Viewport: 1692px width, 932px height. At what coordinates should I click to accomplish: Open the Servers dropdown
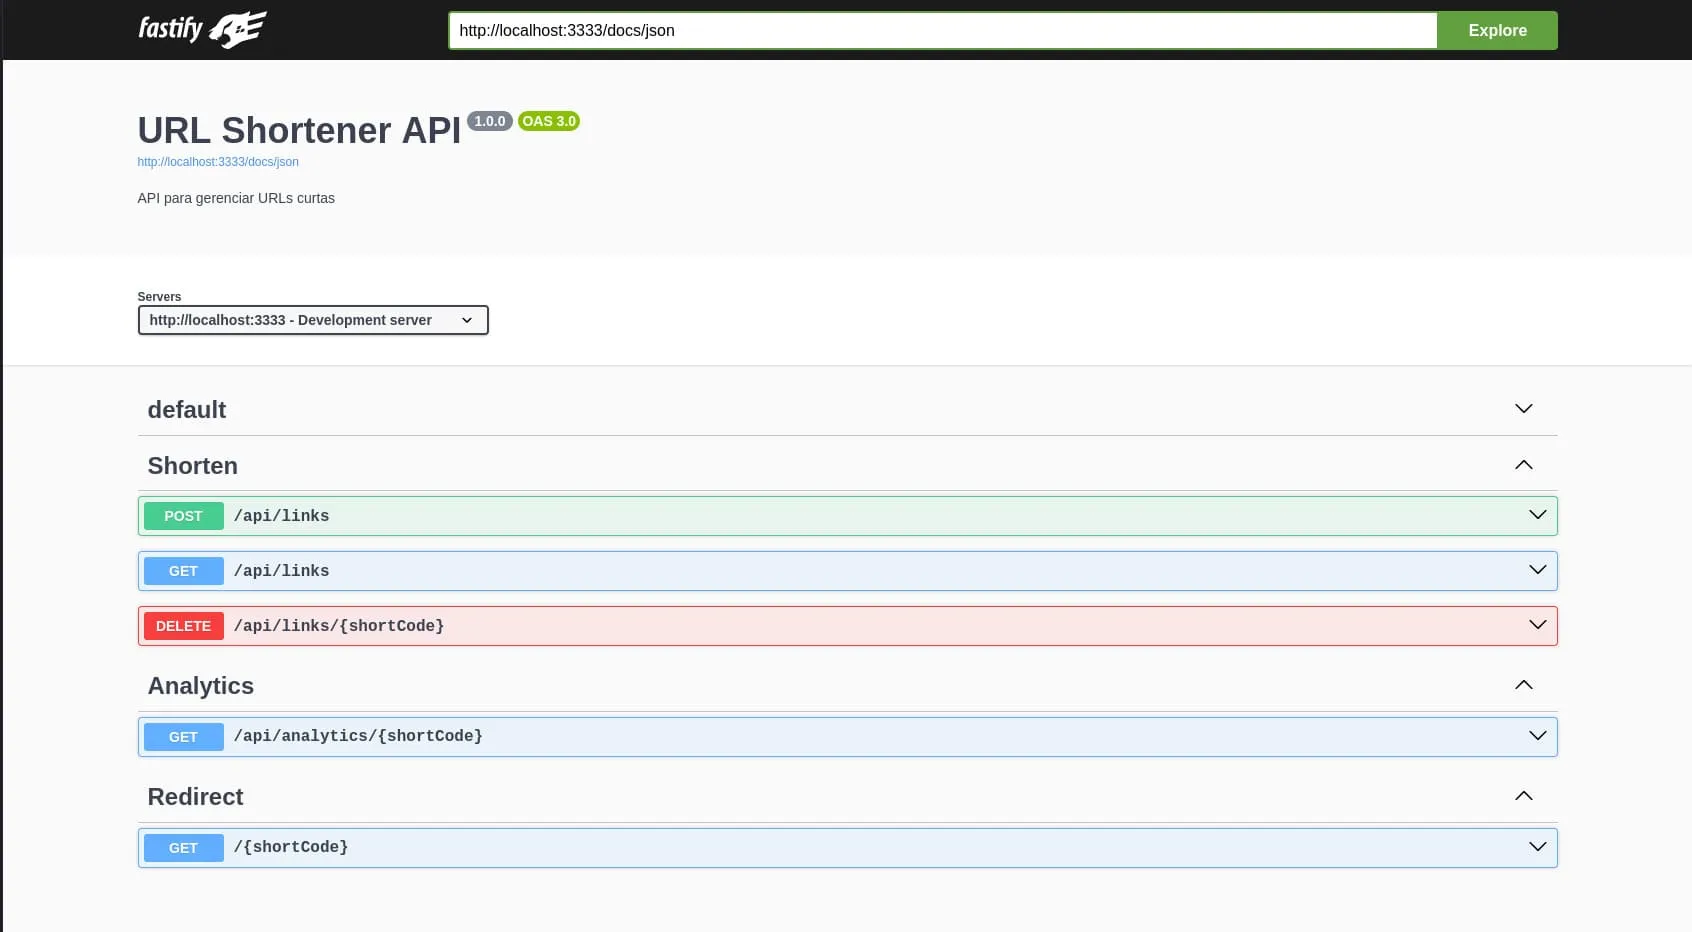(x=313, y=320)
